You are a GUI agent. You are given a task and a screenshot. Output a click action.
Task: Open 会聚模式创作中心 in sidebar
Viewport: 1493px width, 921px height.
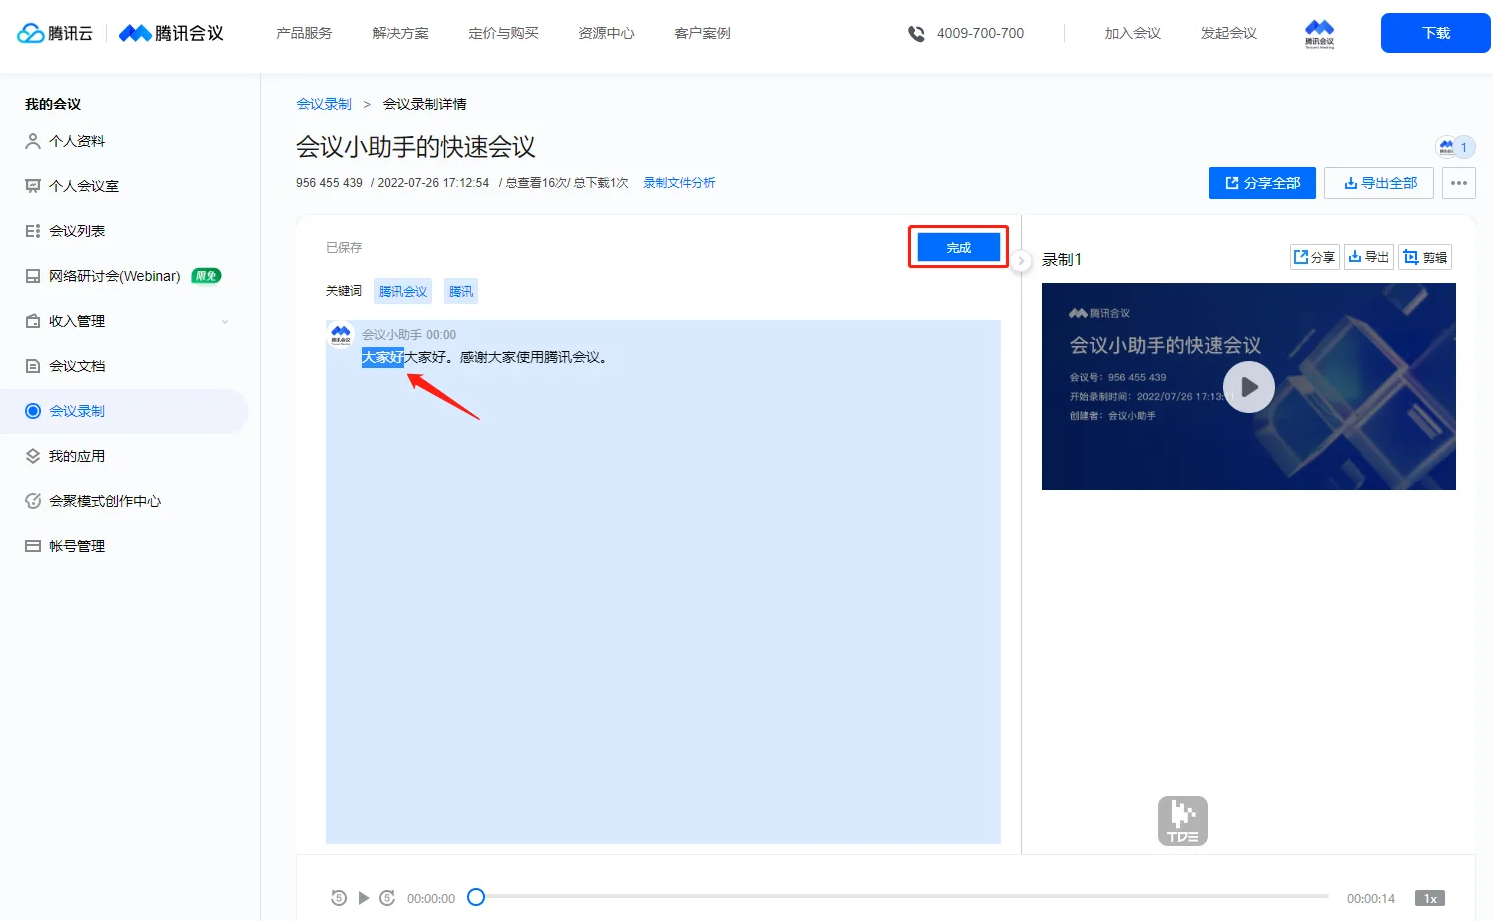105,501
